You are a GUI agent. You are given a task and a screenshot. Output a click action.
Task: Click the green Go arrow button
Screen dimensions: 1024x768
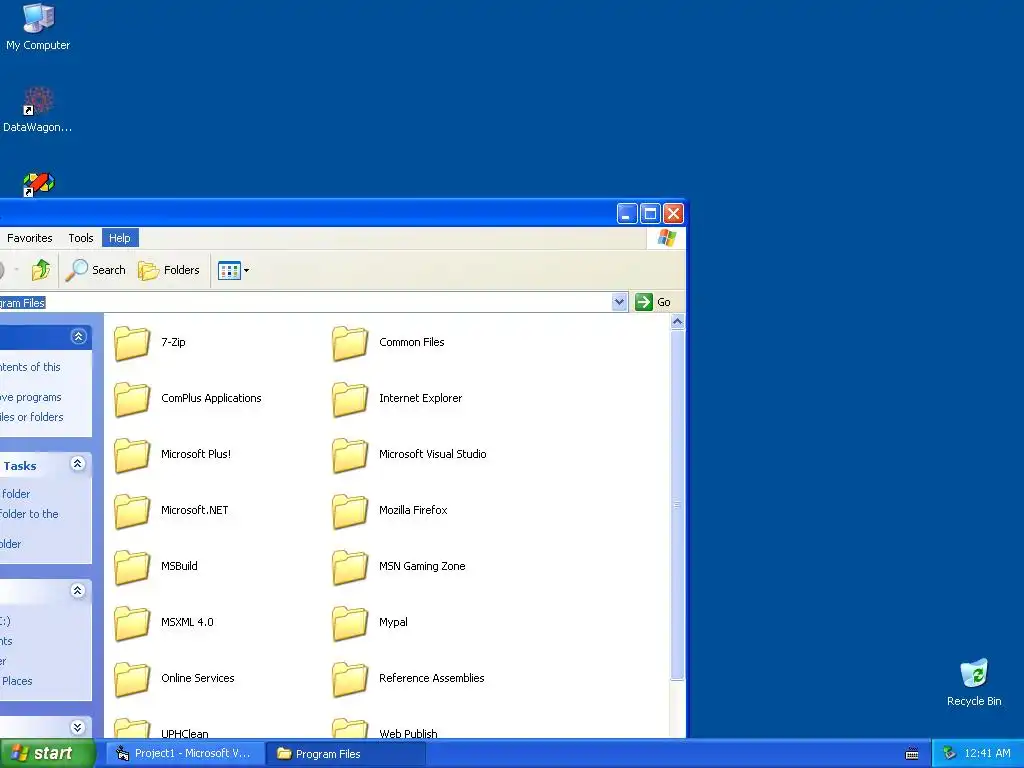pyautogui.click(x=653, y=302)
